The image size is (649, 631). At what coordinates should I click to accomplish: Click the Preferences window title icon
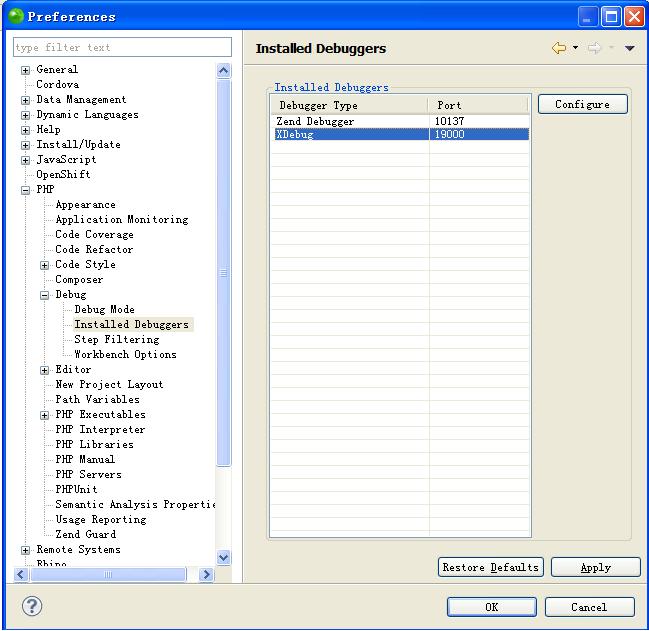pyautogui.click(x=16, y=17)
